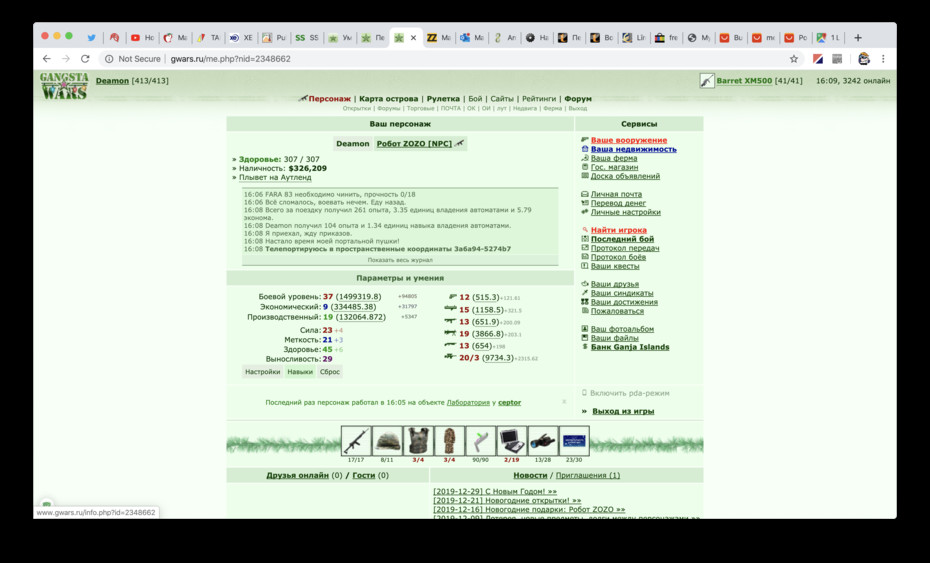The height and width of the screenshot is (563, 930).
Task: Open Гос. магазин link
Action: click(614, 167)
